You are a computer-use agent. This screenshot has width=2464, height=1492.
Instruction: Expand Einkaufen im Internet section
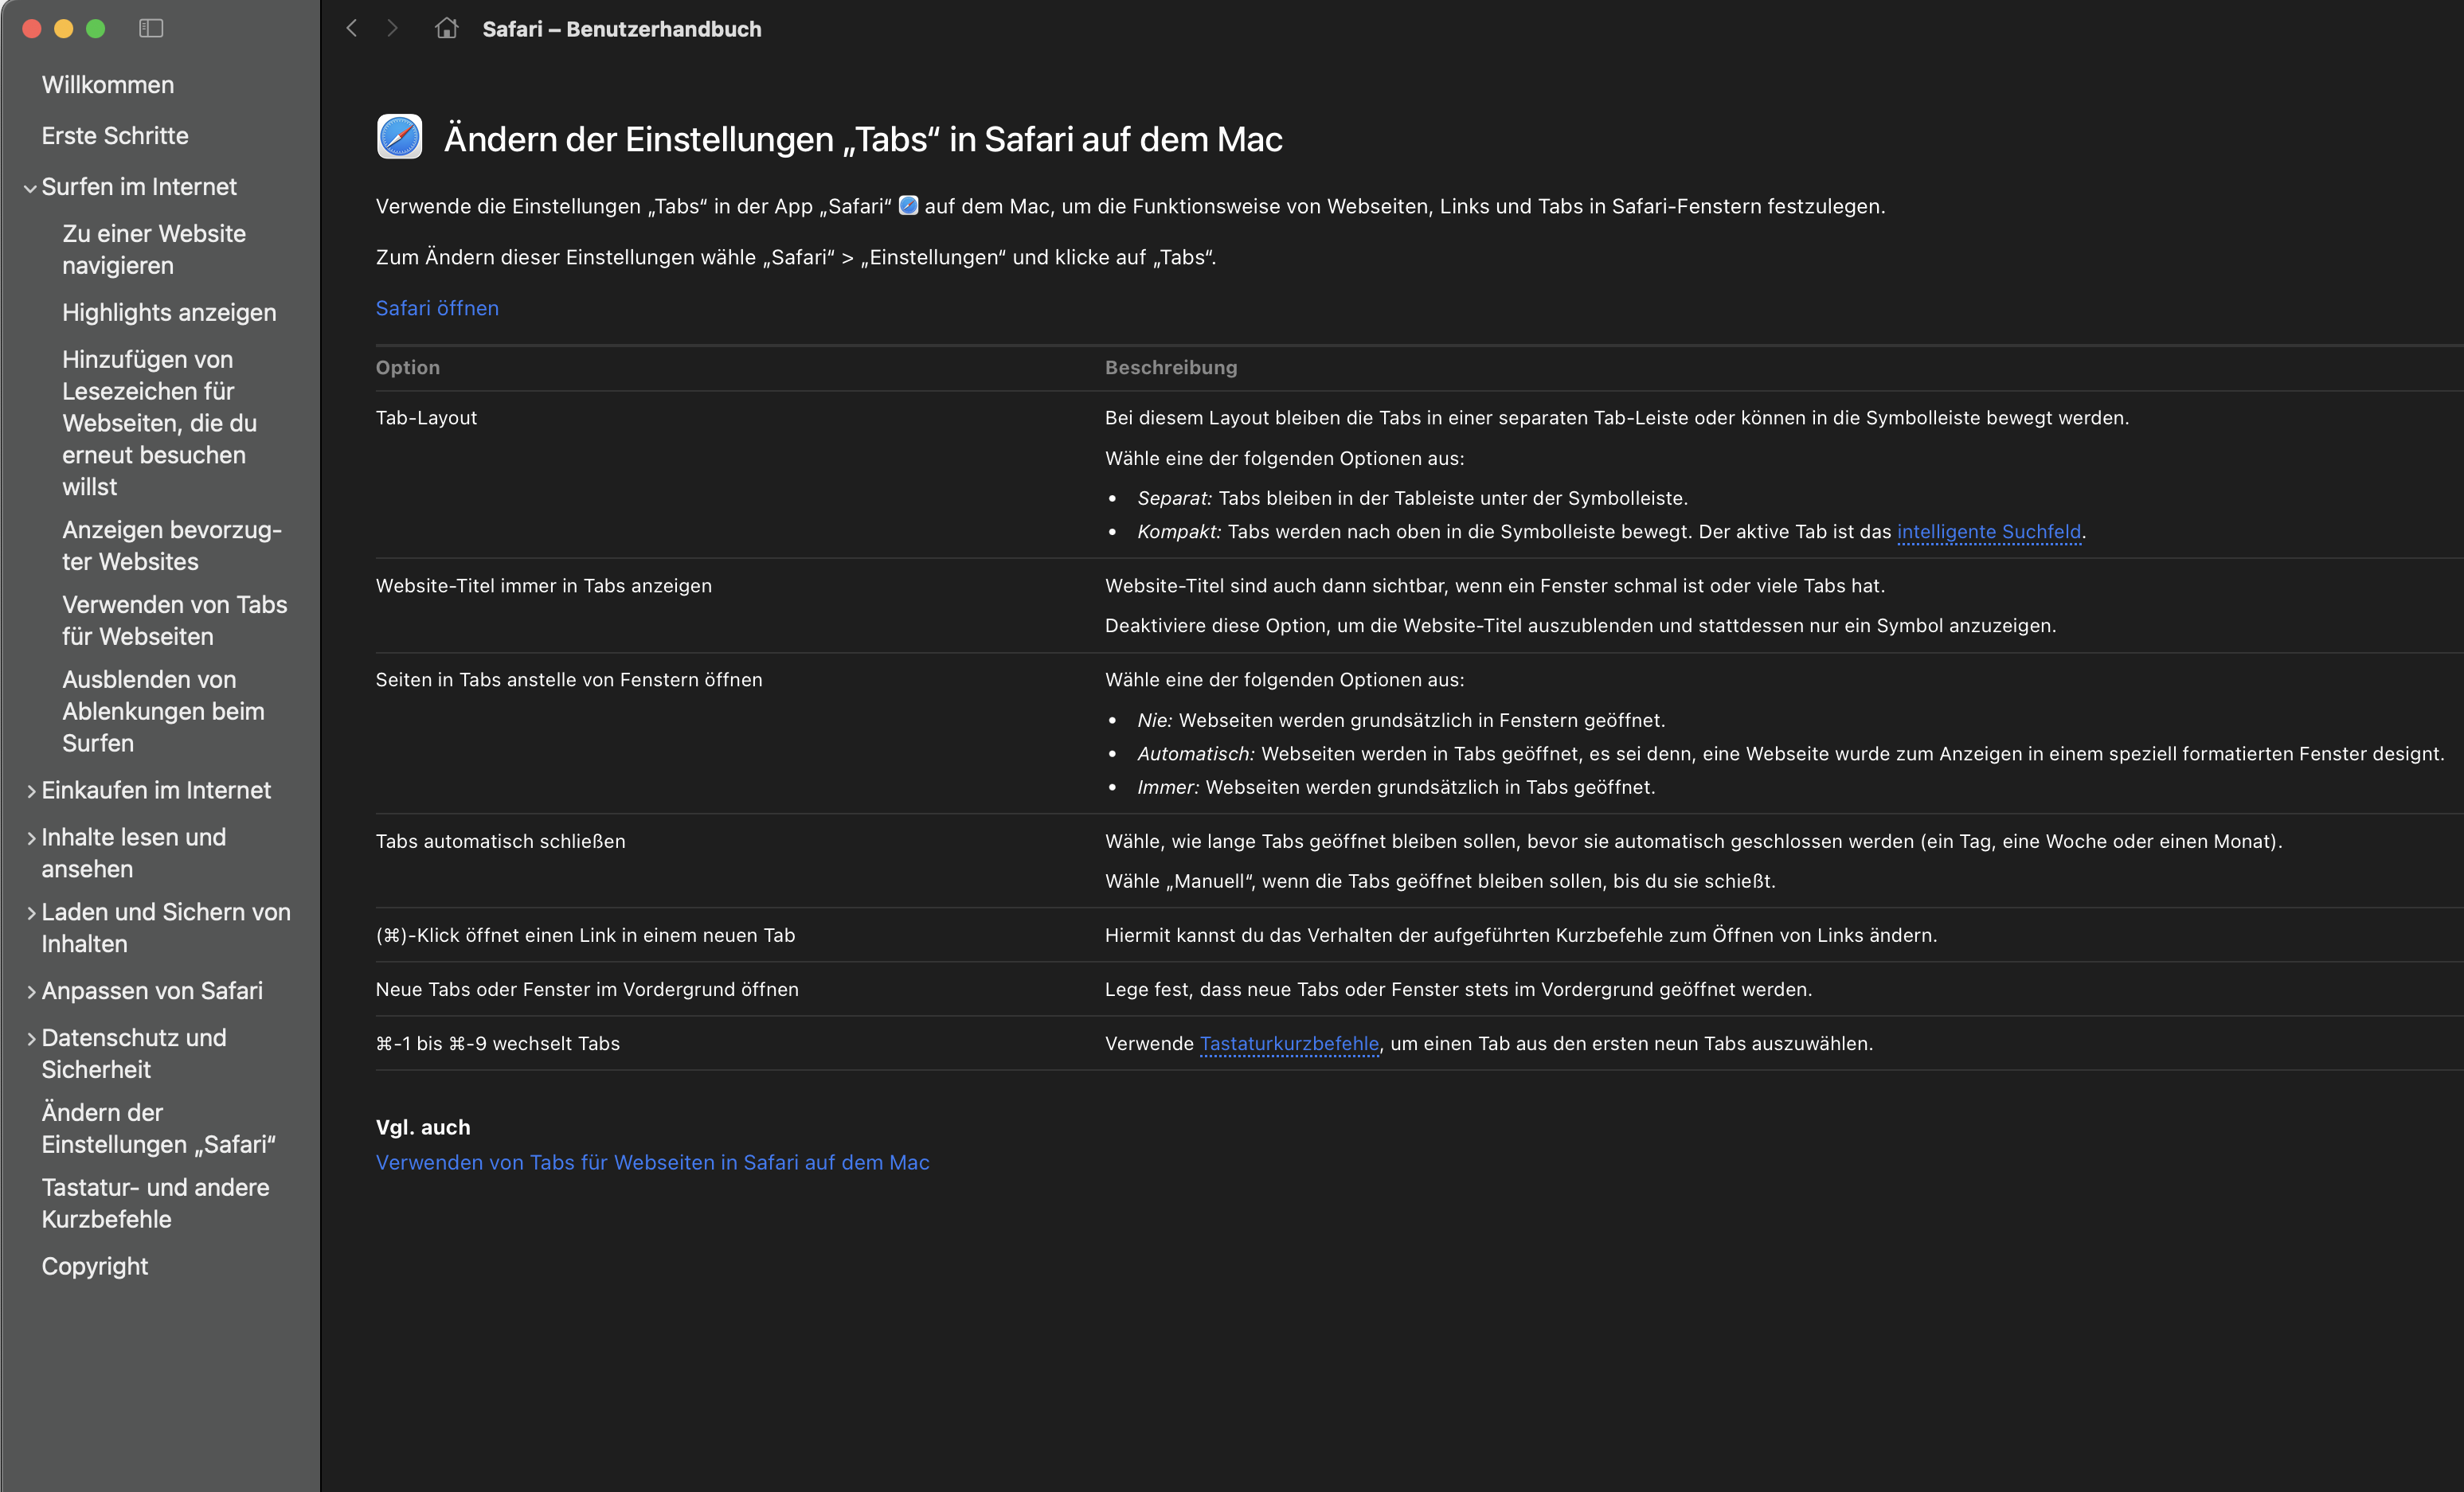(x=31, y=791)
